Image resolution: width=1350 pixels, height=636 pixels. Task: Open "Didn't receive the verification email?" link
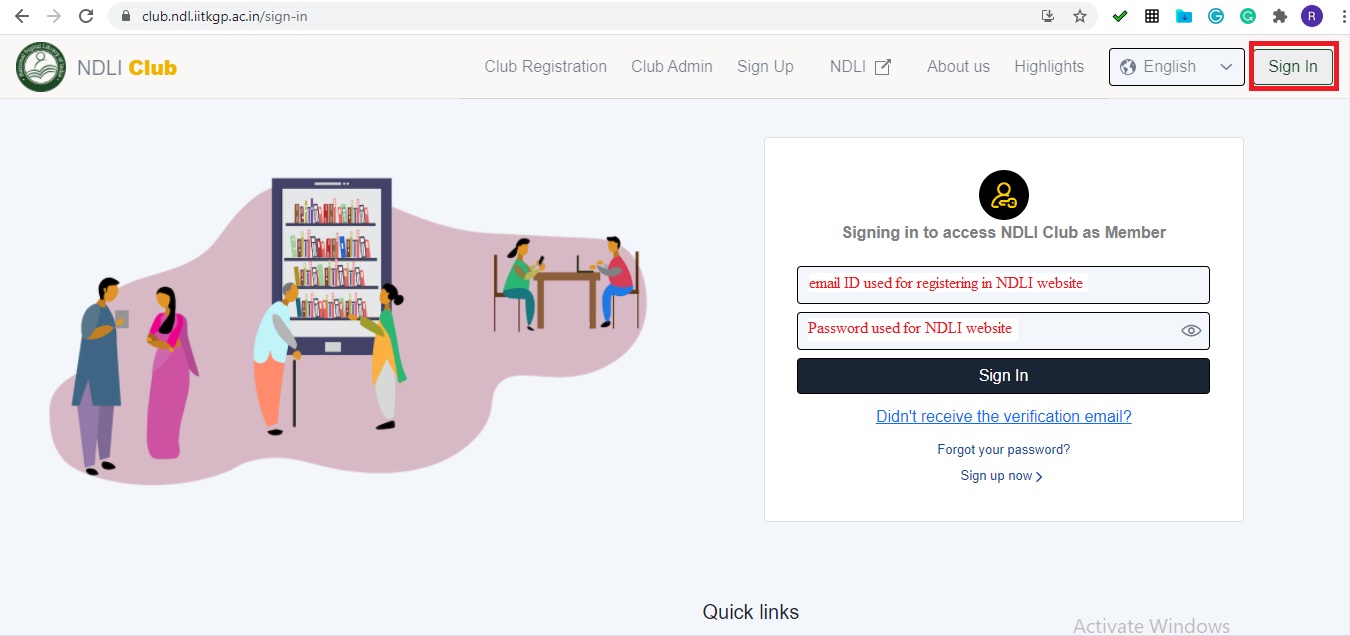pyautogui.click(x=1004, y=417)
